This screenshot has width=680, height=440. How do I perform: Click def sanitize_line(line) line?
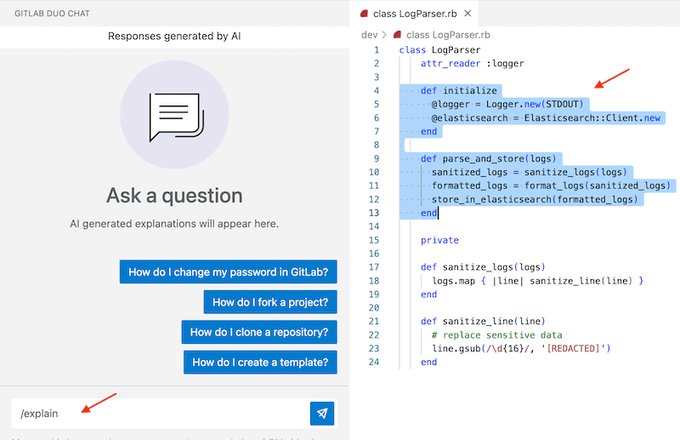point(483,321)
